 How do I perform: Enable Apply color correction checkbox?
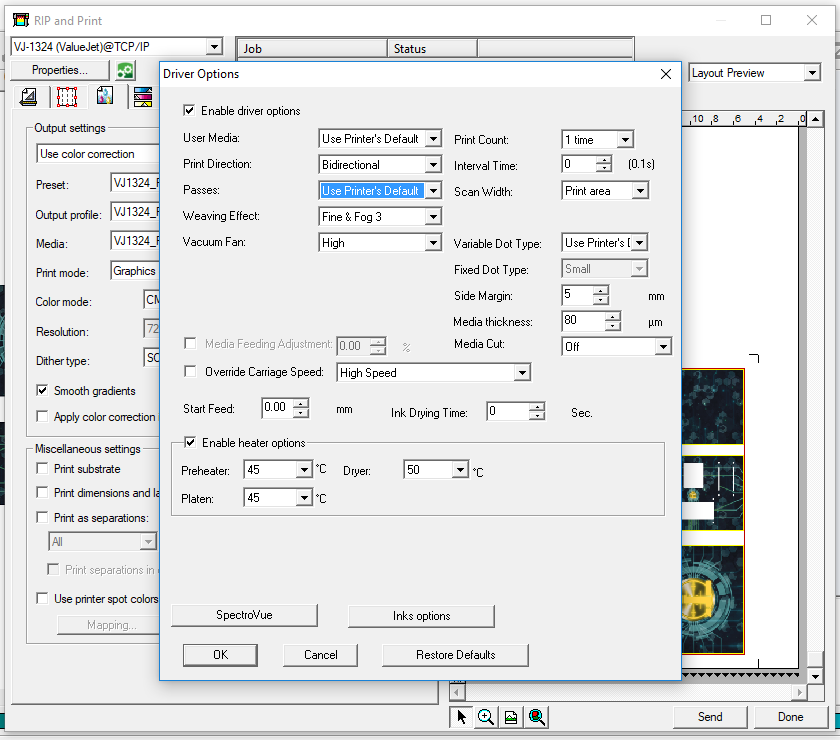(x=42, y=416)
